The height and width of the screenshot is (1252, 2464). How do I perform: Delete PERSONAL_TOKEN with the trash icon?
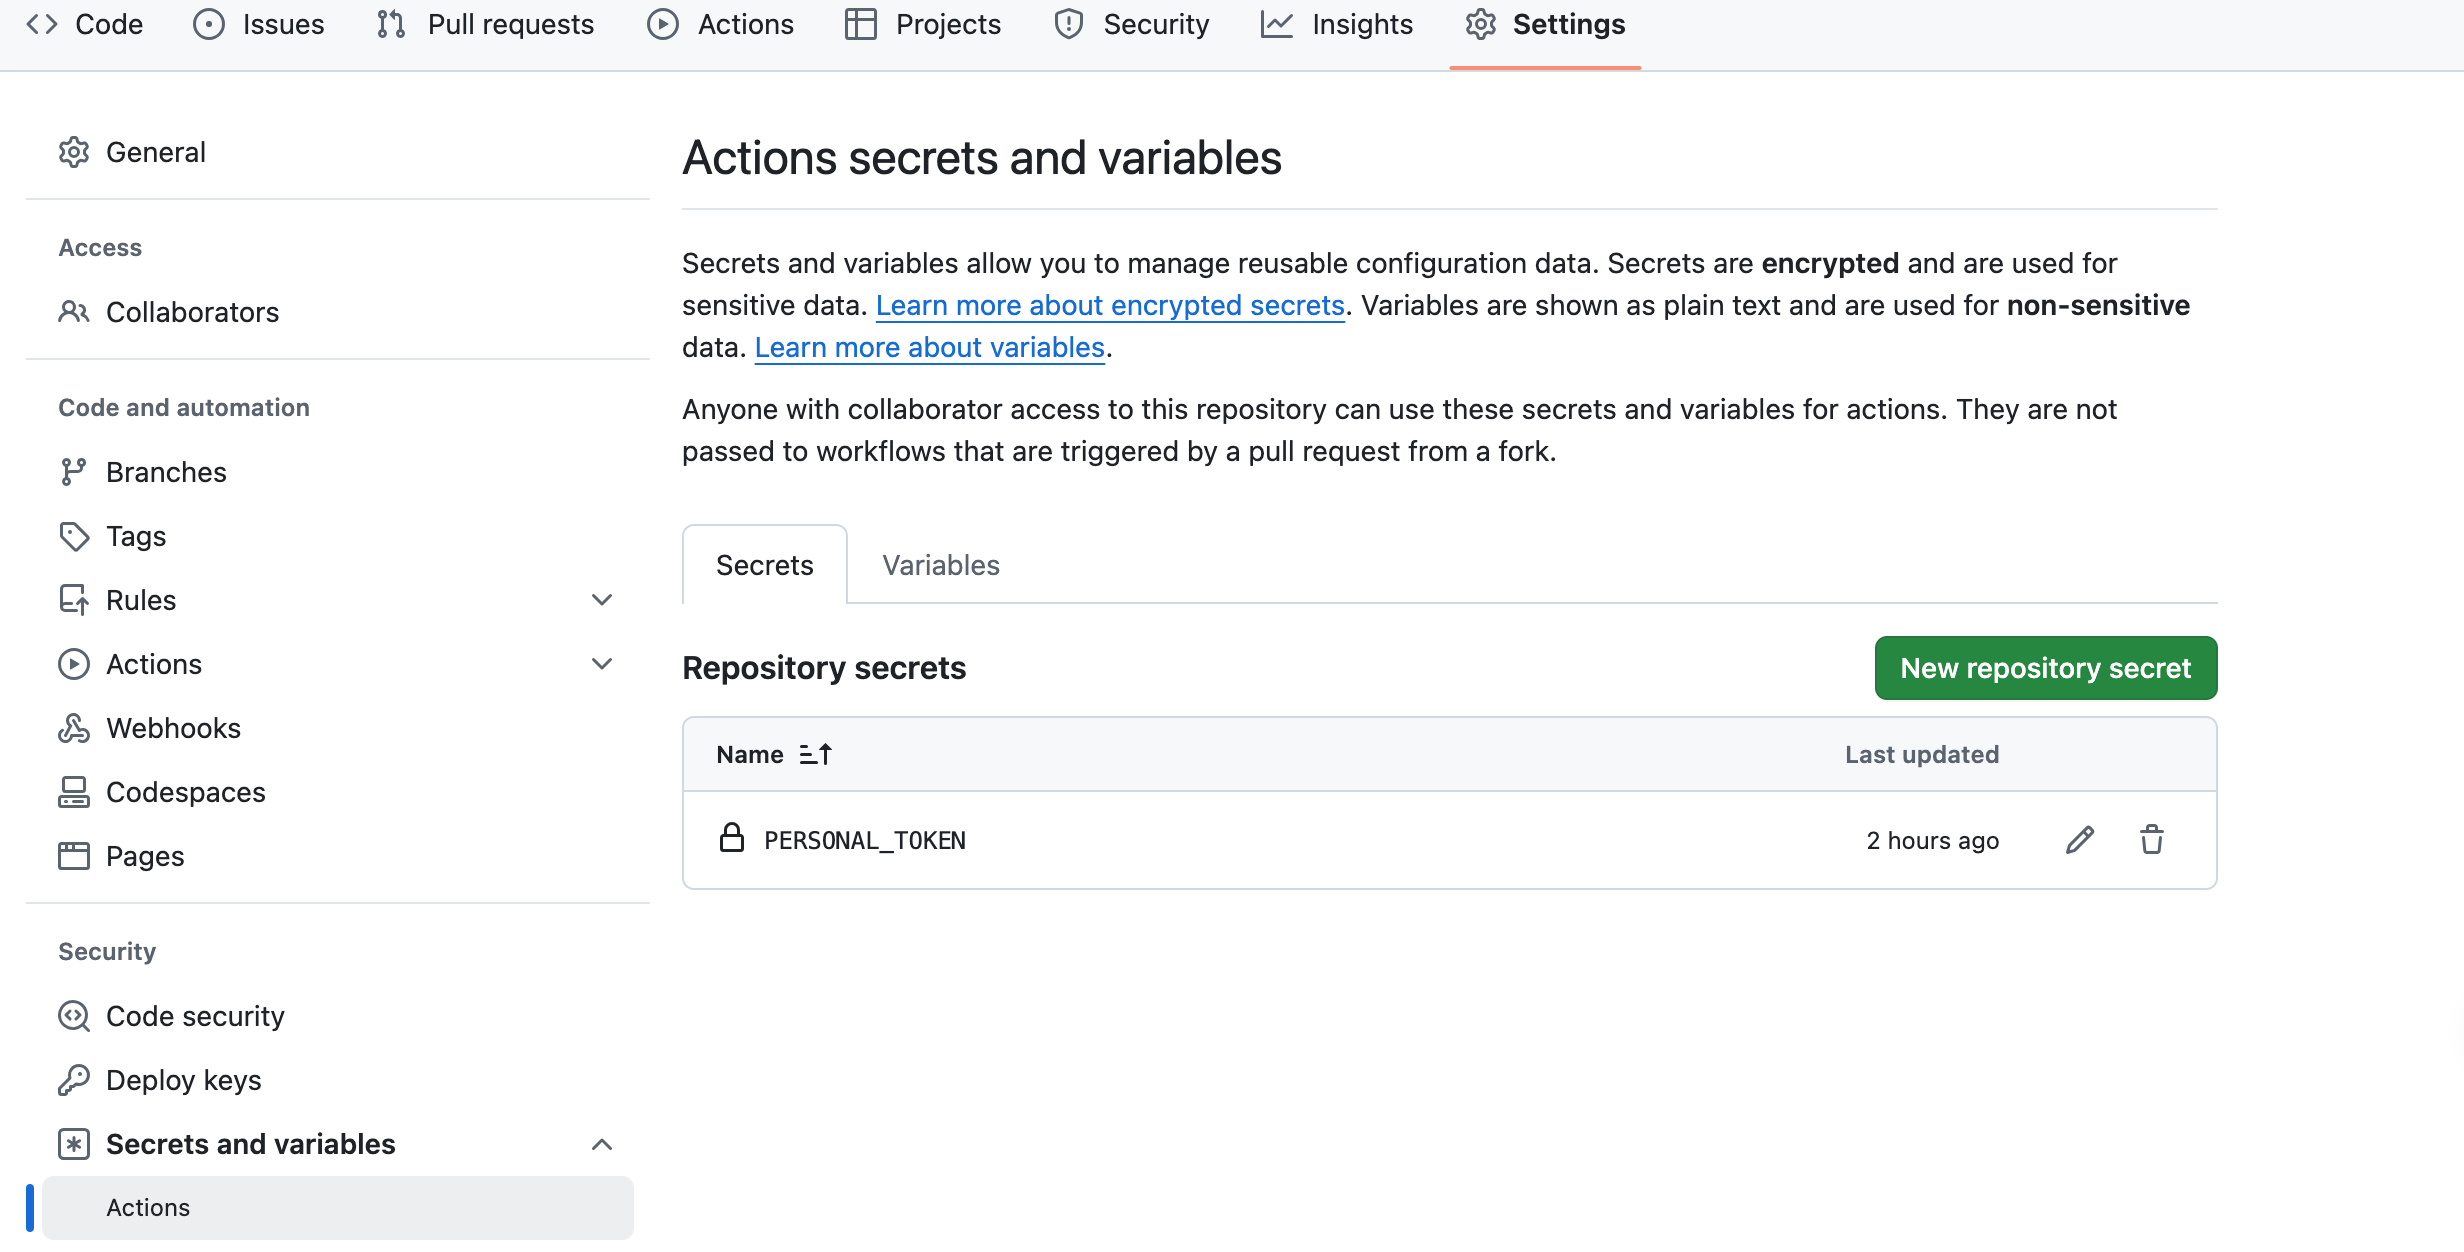(2152, 840)
